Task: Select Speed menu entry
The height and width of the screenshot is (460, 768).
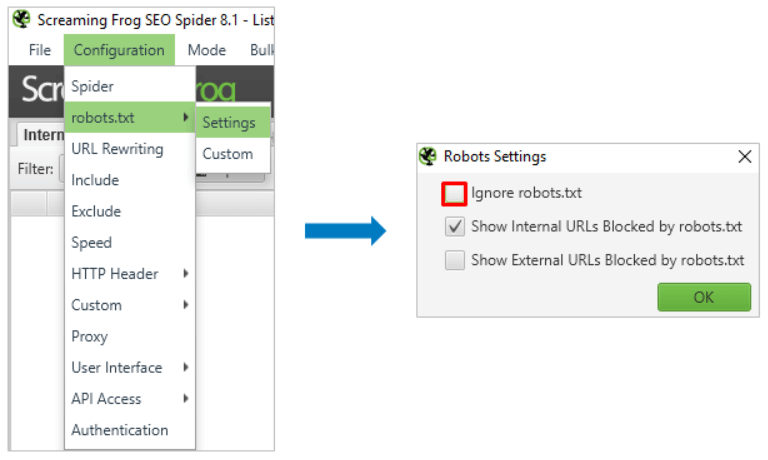Action: pos(130,242)
